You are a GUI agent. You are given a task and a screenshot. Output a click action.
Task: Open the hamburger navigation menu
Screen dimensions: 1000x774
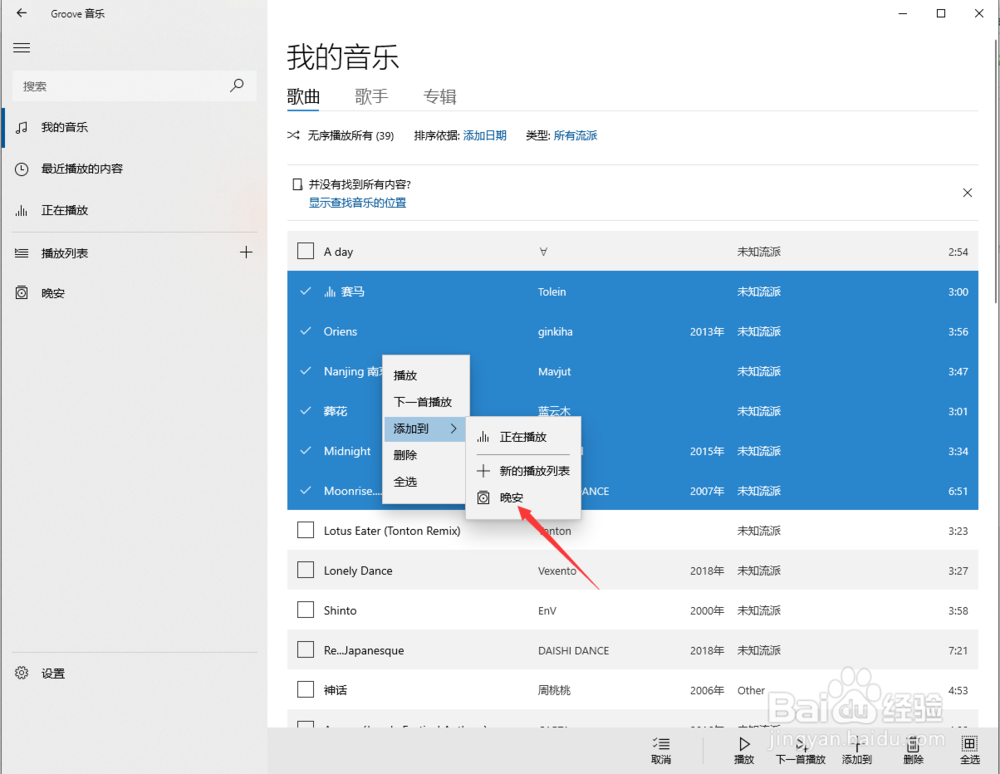(22, 48)
